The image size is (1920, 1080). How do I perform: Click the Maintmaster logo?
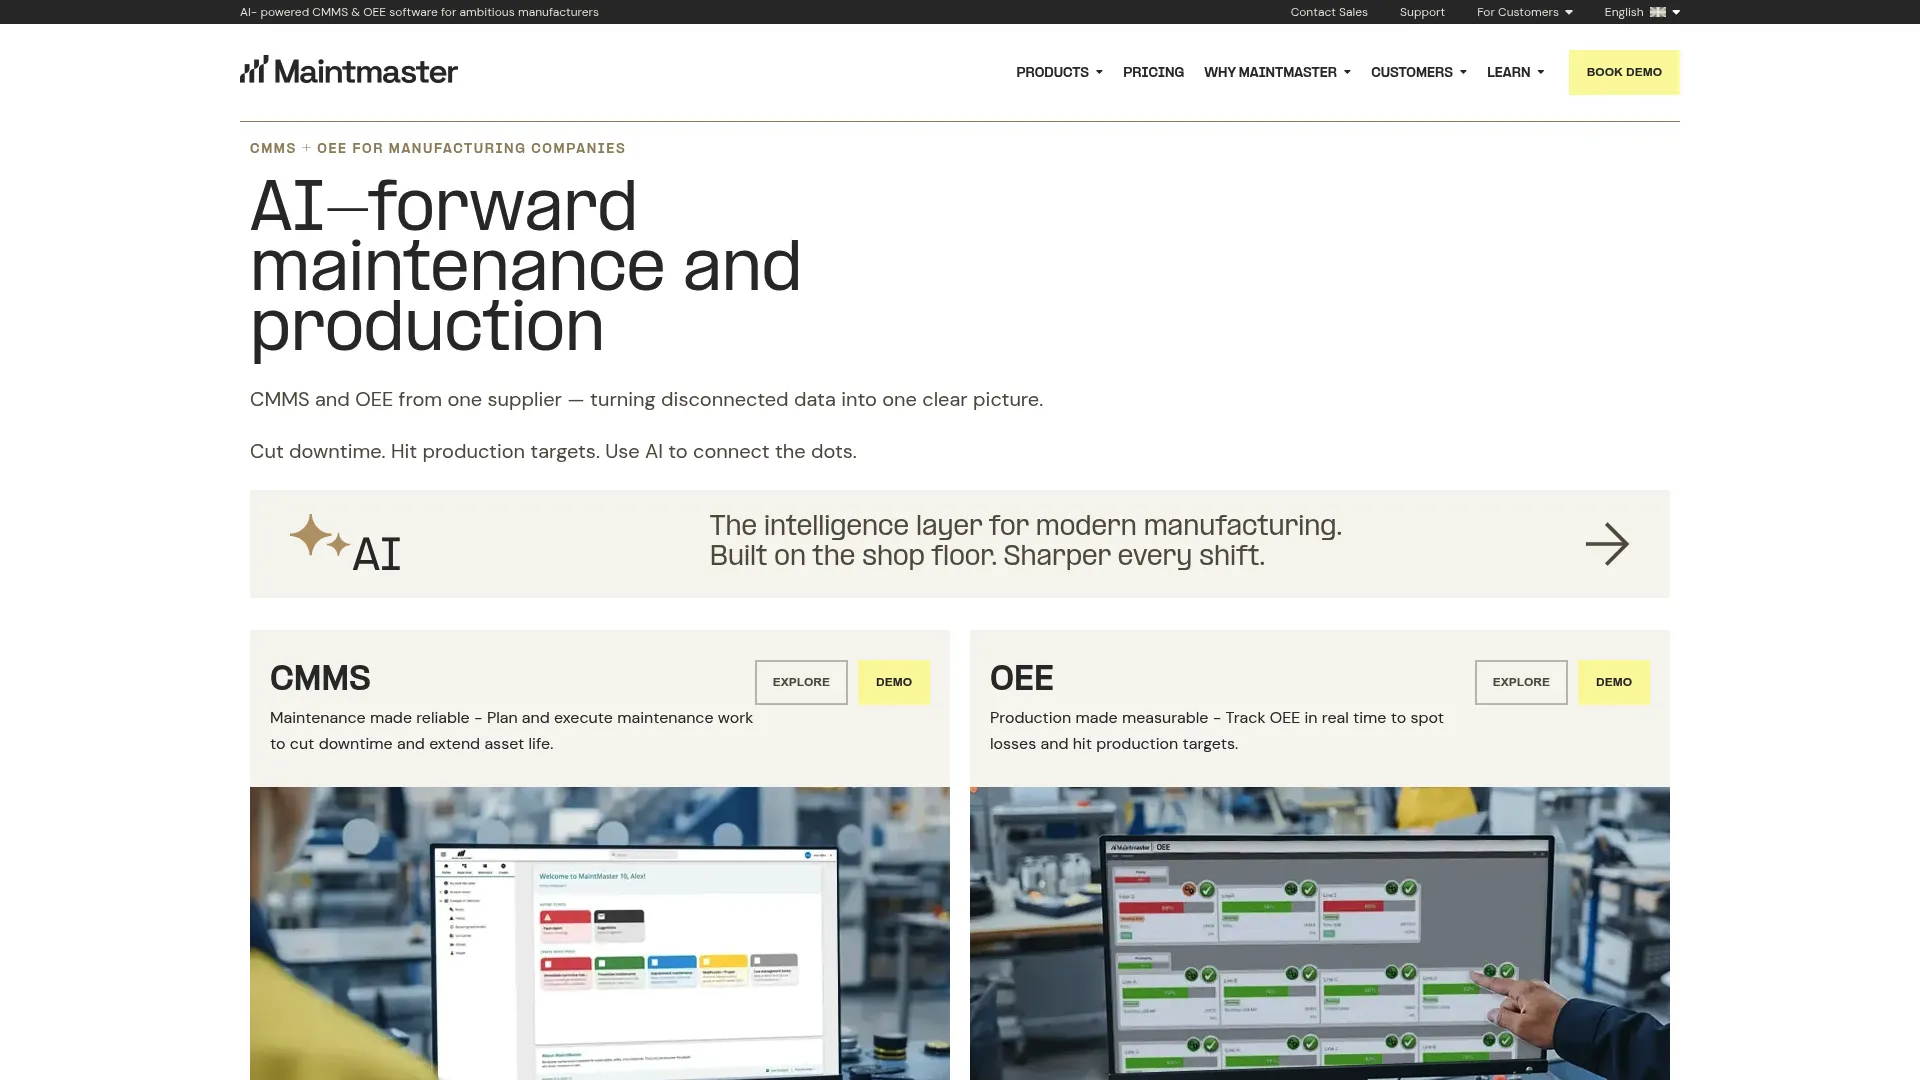point(349,70)
